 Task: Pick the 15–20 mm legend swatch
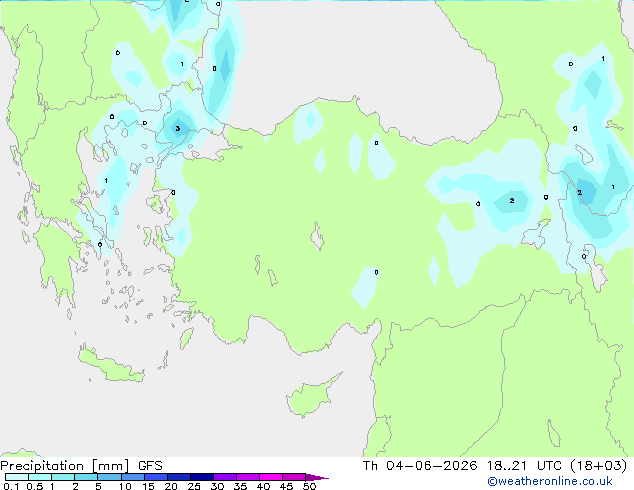156,477
